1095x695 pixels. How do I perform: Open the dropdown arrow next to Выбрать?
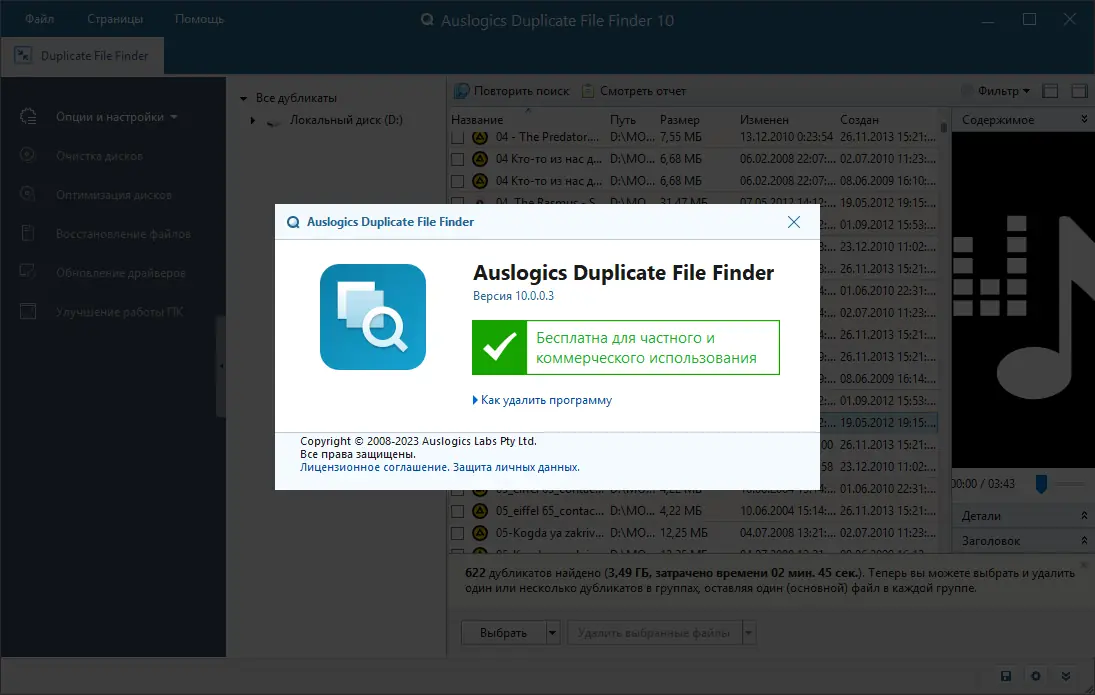coord(552,633)
